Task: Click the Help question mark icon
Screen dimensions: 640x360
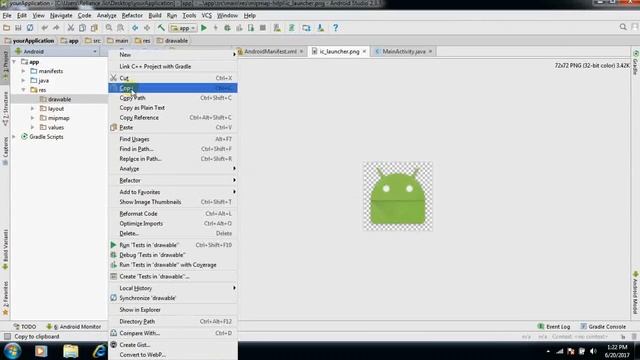Action: (x=335, y=28)
